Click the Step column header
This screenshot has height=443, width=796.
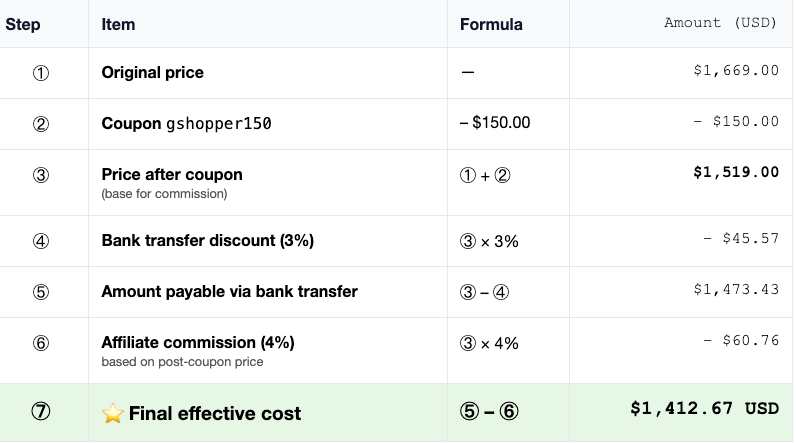click(x=23, y=24)
